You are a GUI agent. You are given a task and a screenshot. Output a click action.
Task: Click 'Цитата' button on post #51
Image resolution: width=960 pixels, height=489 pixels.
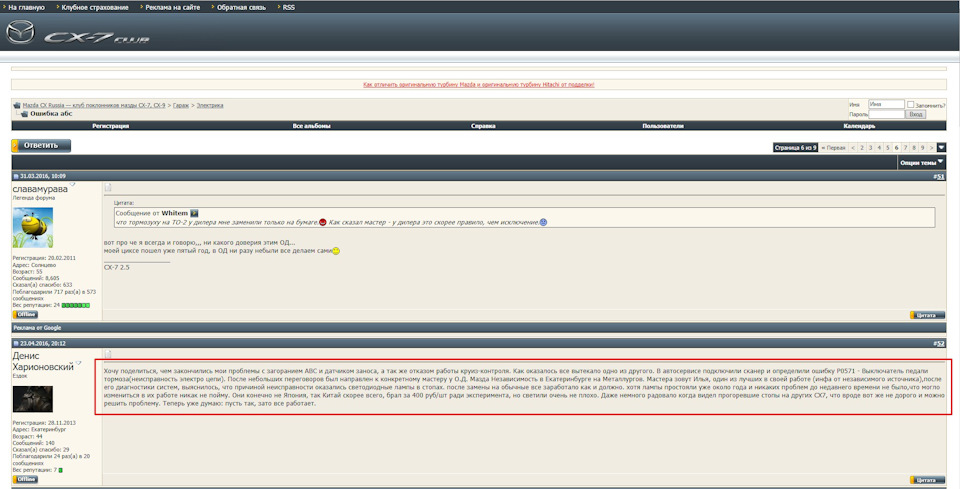coord(926,315)
